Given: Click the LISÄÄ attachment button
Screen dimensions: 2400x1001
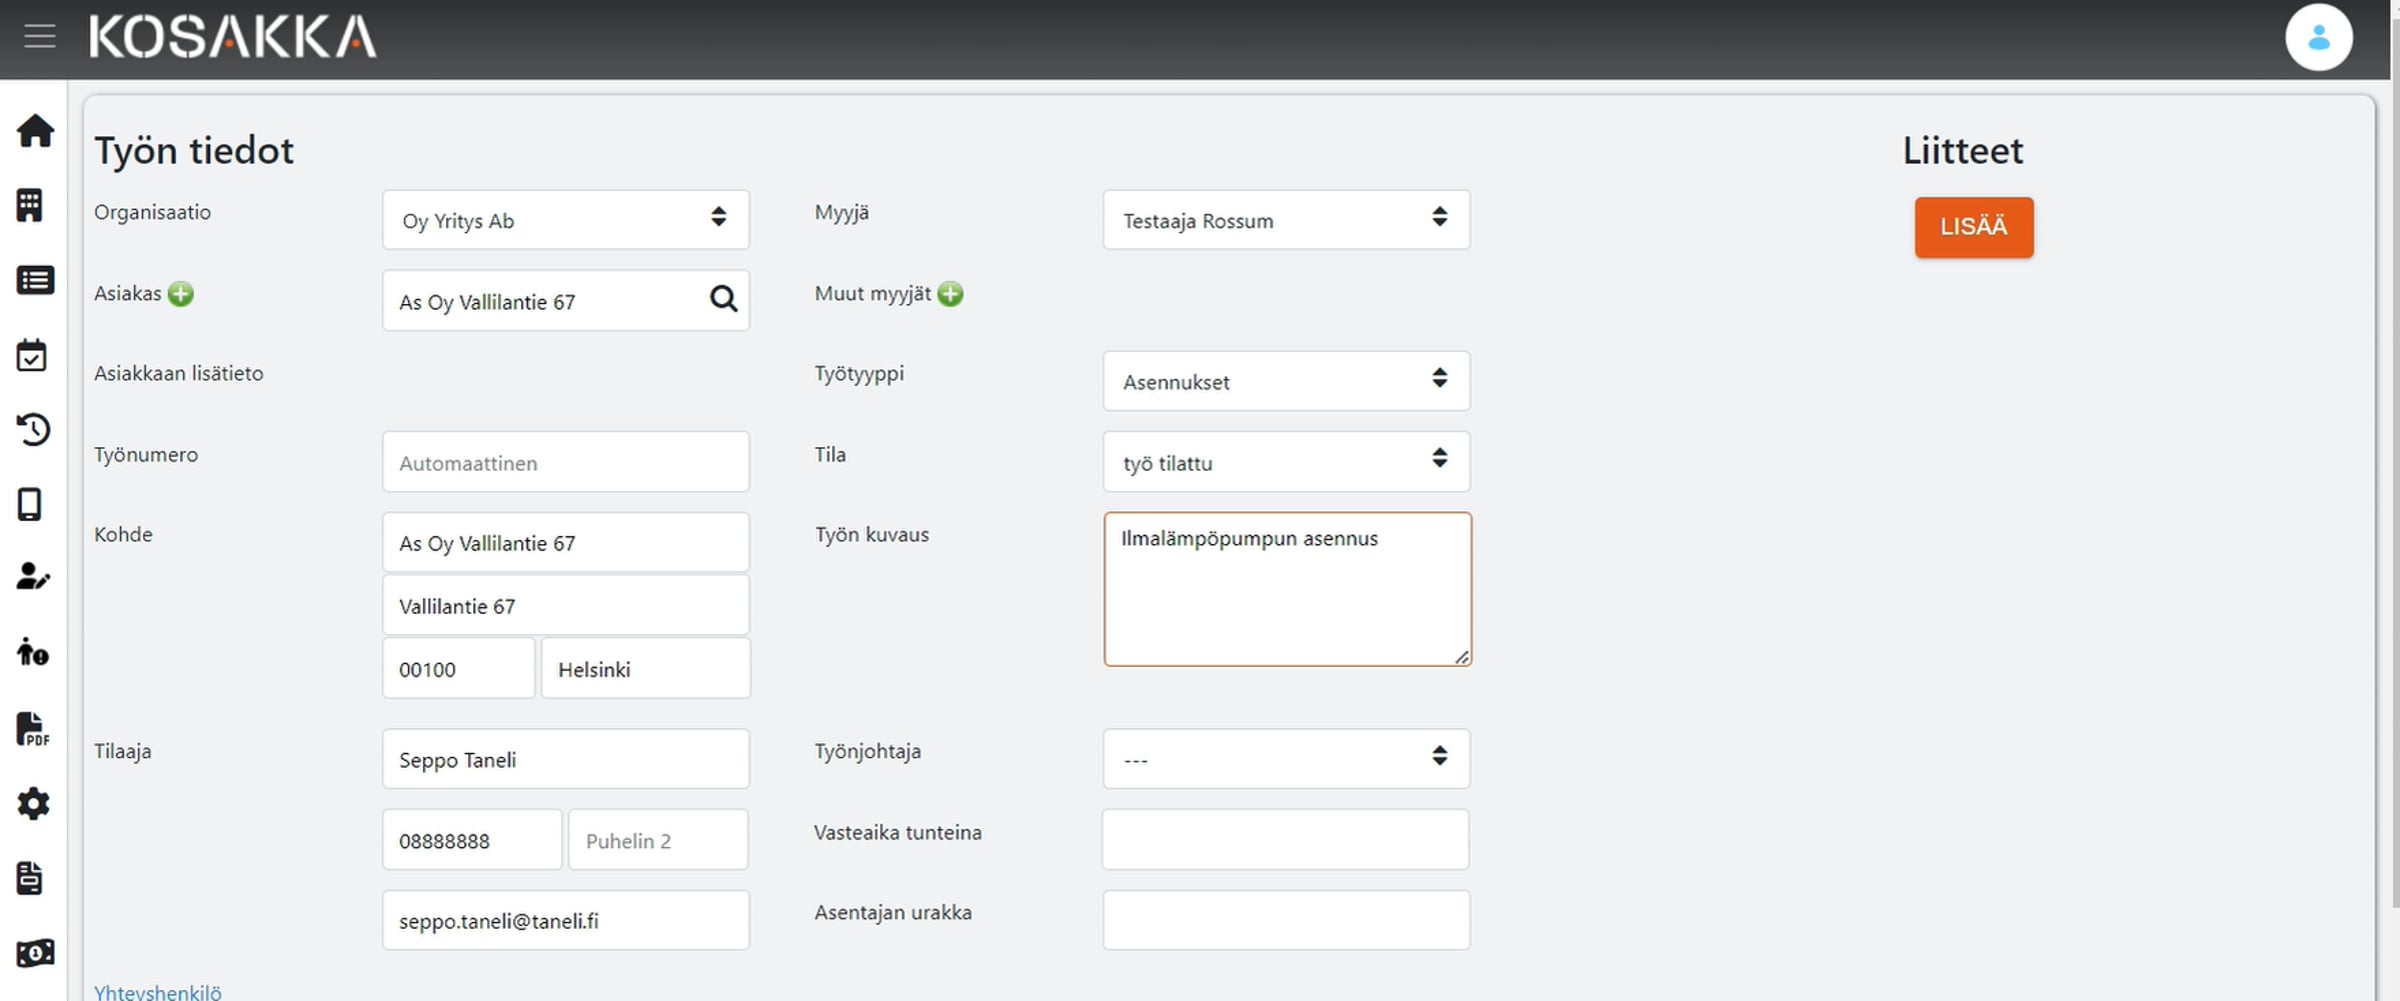Looking at the screenshot, I should coord(1973,227).
